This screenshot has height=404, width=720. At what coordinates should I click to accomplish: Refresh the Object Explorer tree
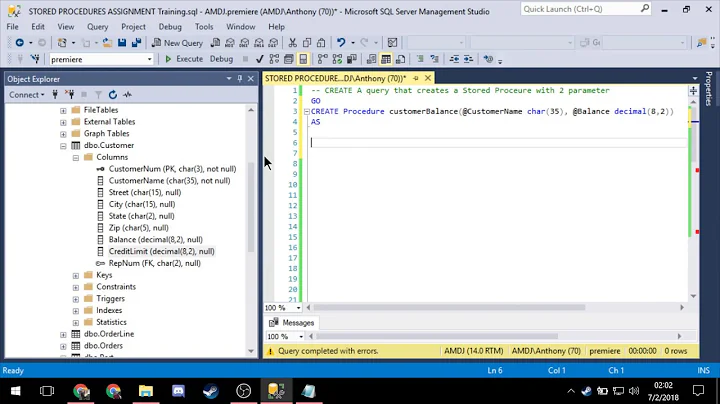[x=112, y=95]
